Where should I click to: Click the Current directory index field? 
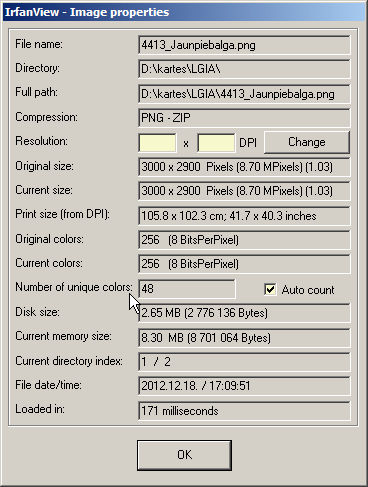point(244,362)
